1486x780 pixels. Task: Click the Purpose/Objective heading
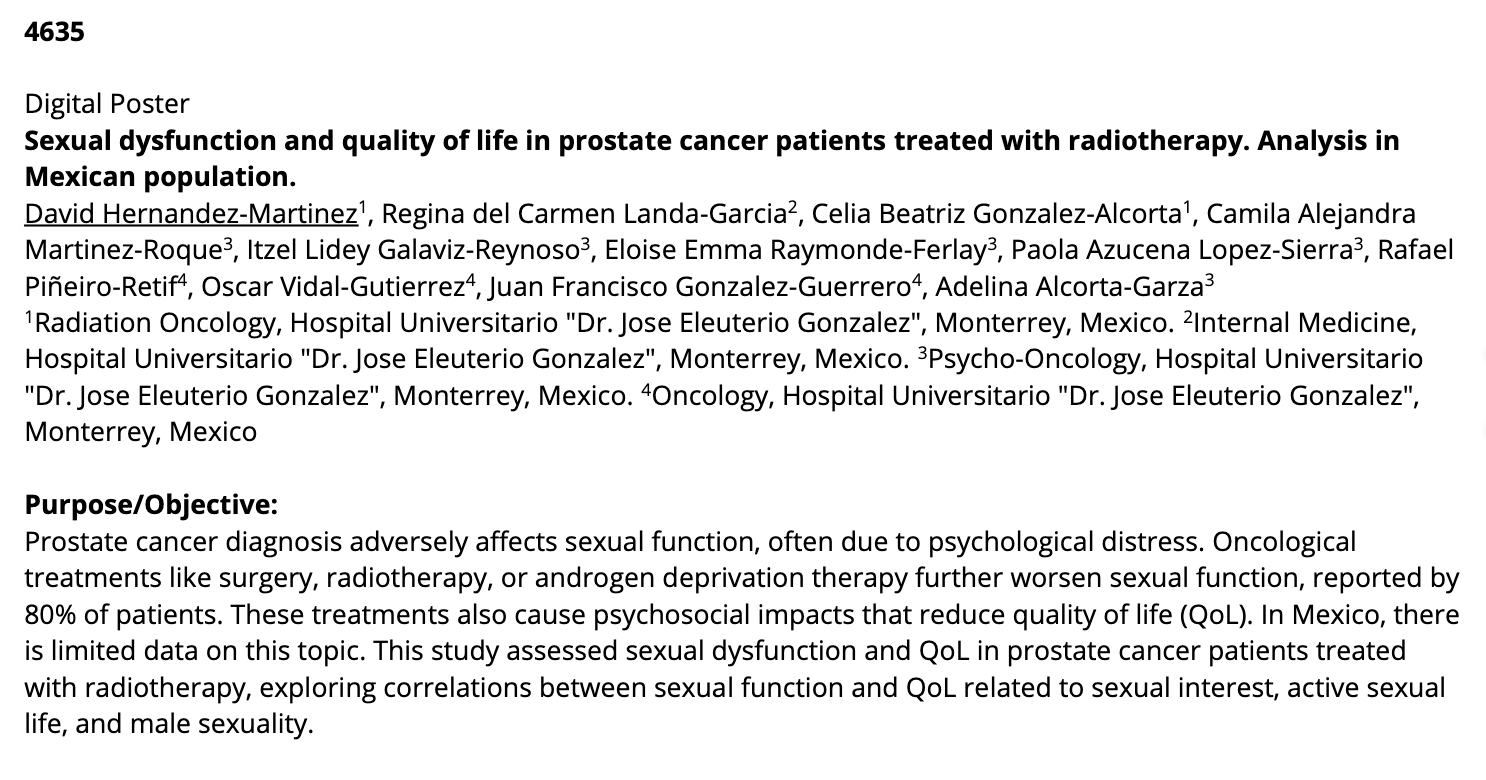(x=150, y=505)
